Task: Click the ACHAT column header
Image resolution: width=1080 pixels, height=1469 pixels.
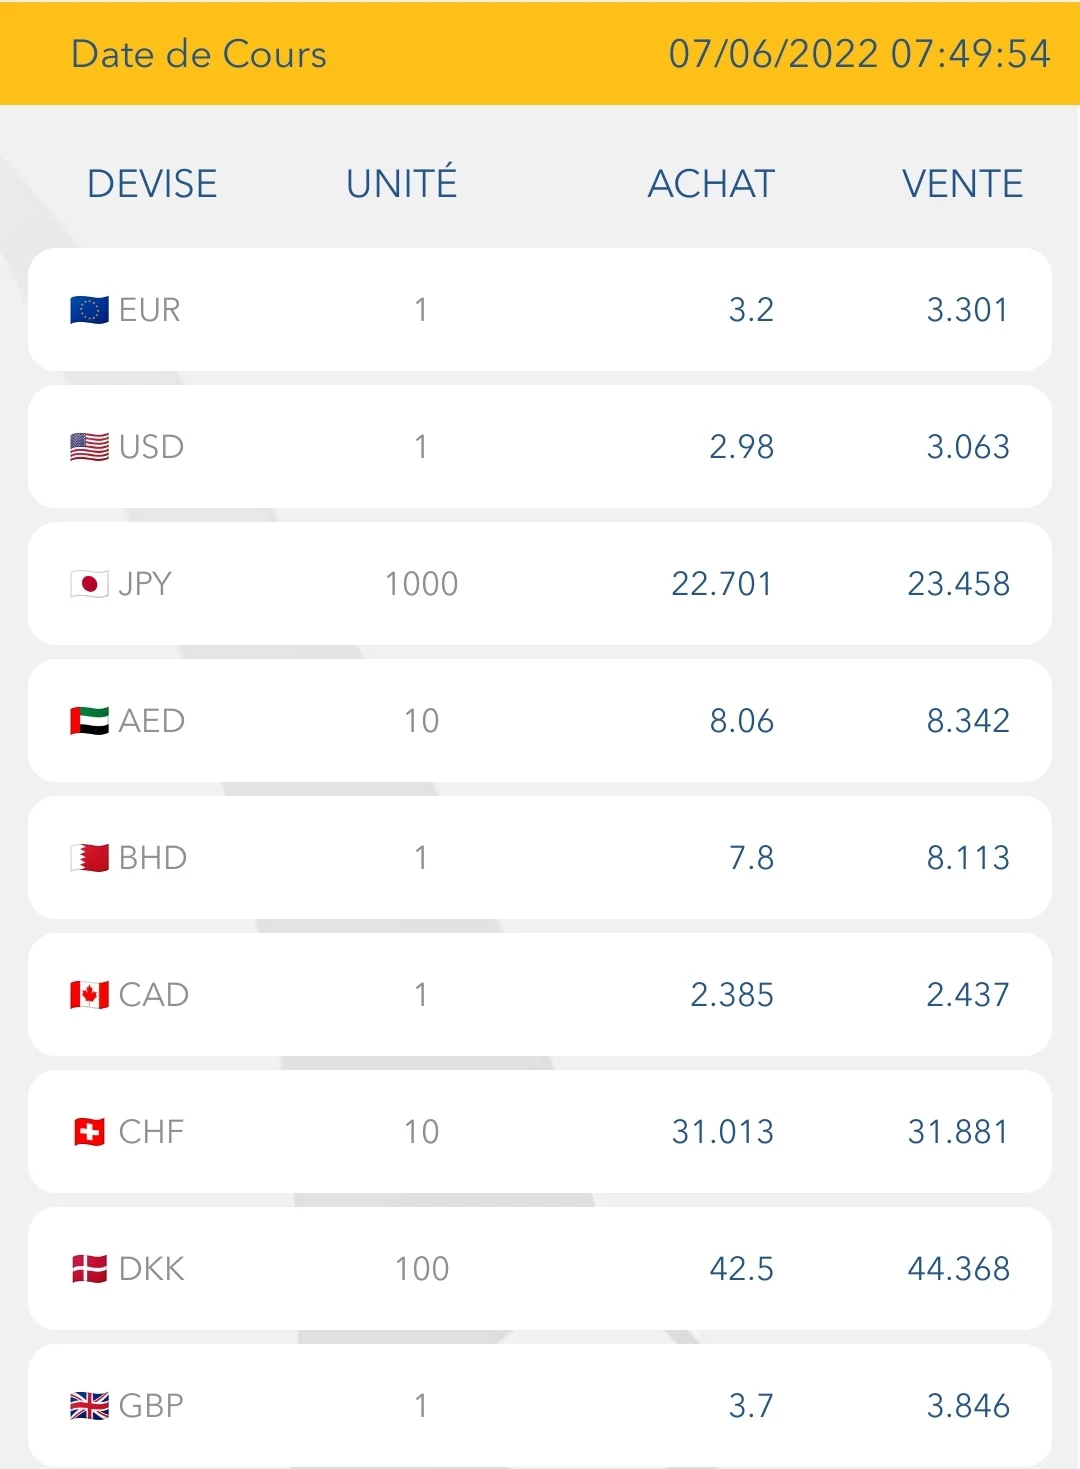Action: point(711,184)
